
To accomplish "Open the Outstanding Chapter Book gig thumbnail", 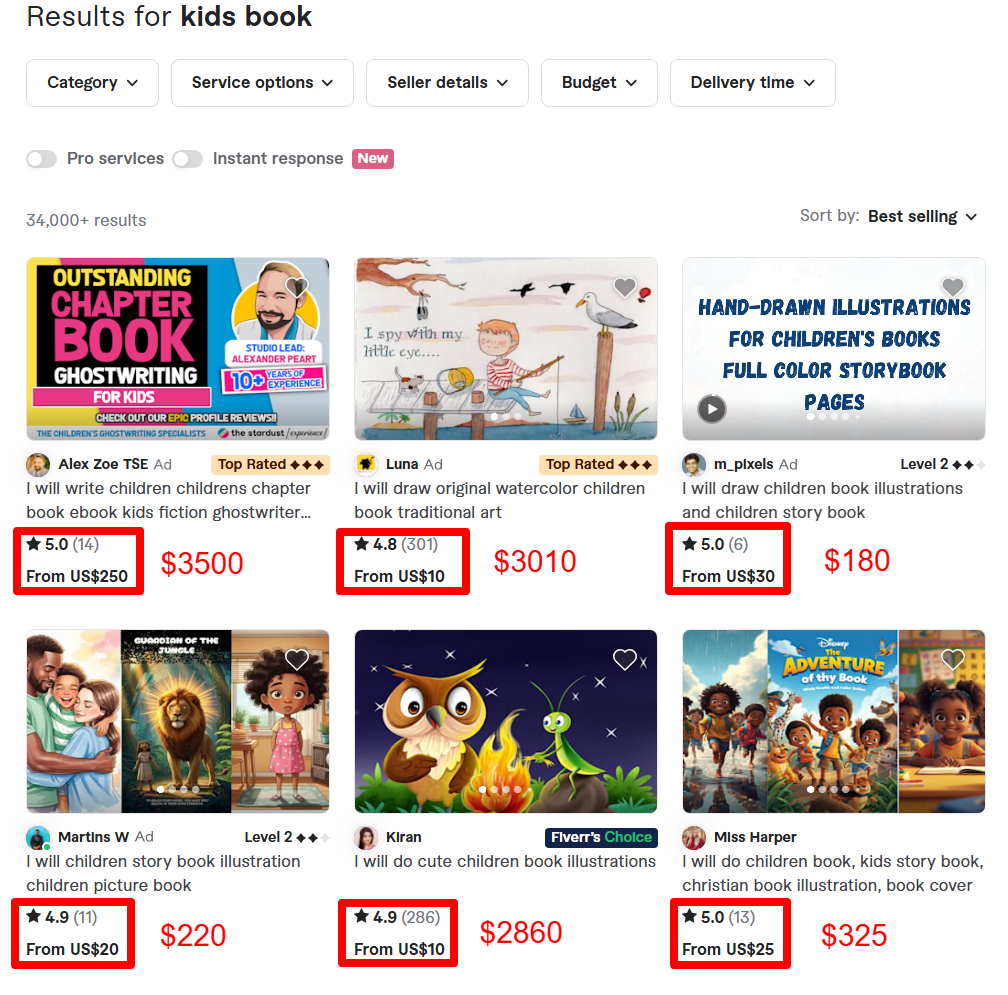I will [178, 349].
